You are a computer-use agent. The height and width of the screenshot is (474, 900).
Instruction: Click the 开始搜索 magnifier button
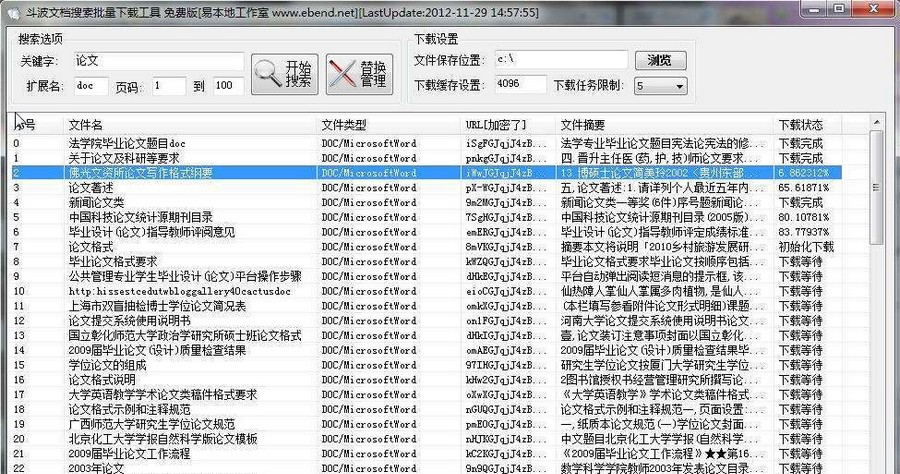point(285,74)
